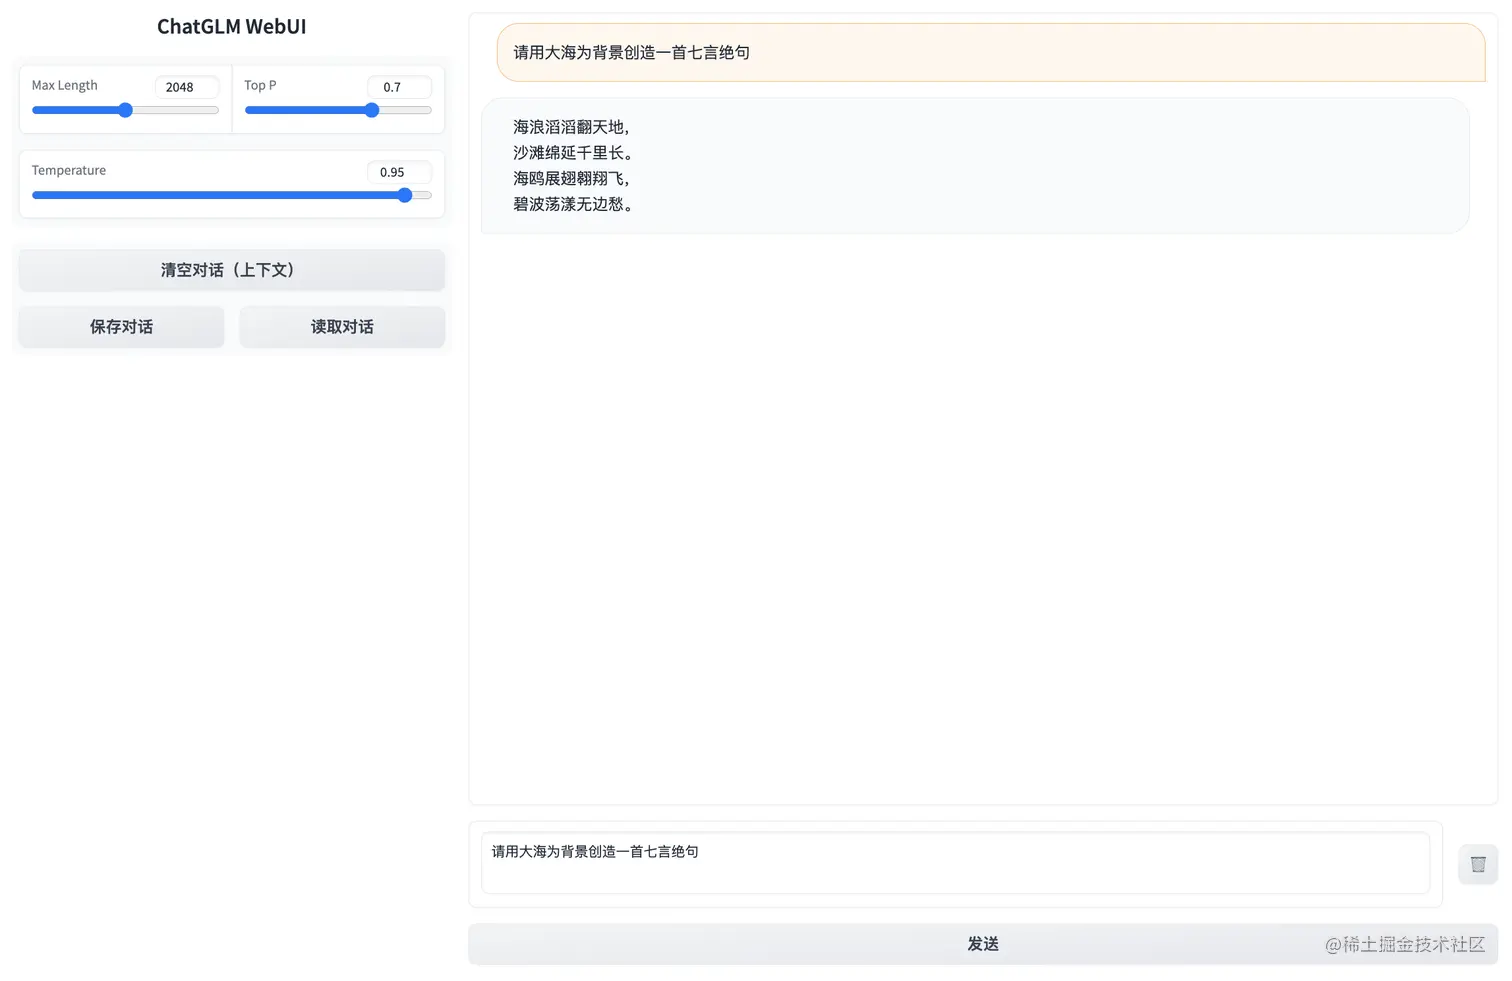Click the poem line 海鸥展翅翱翔飞

tap(571, 179)
